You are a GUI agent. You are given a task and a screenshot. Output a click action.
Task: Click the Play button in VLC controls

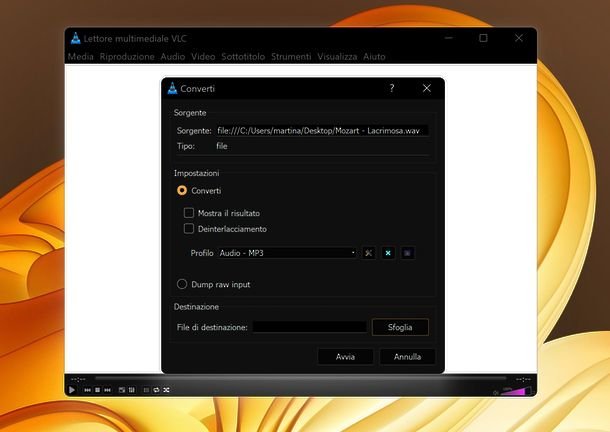point(72,390)
